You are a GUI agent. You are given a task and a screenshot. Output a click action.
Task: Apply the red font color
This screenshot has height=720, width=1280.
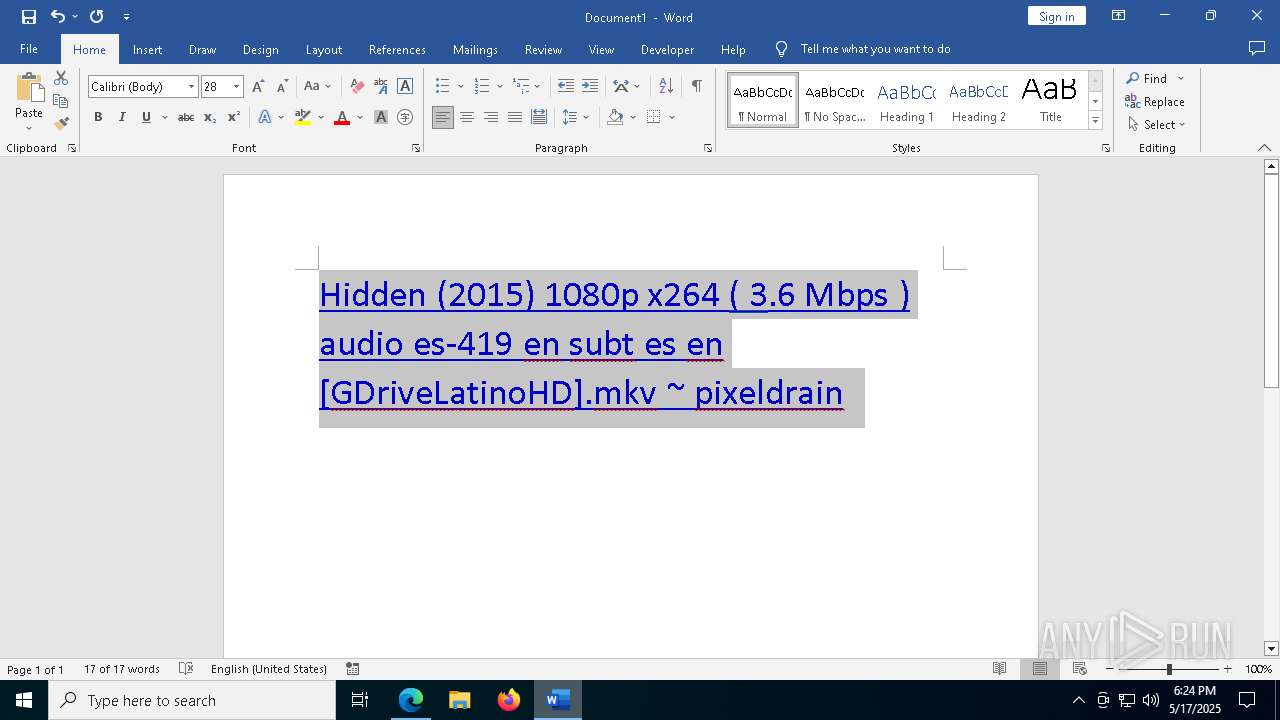tap(342, 117)
